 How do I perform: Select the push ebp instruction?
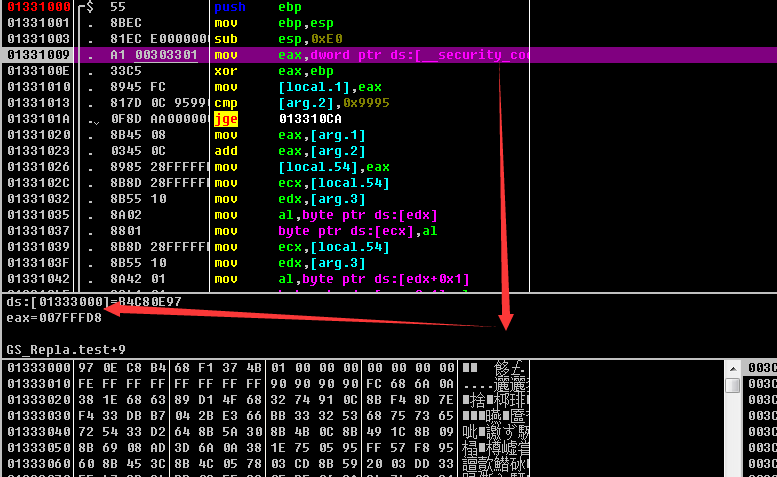(260, 6)
